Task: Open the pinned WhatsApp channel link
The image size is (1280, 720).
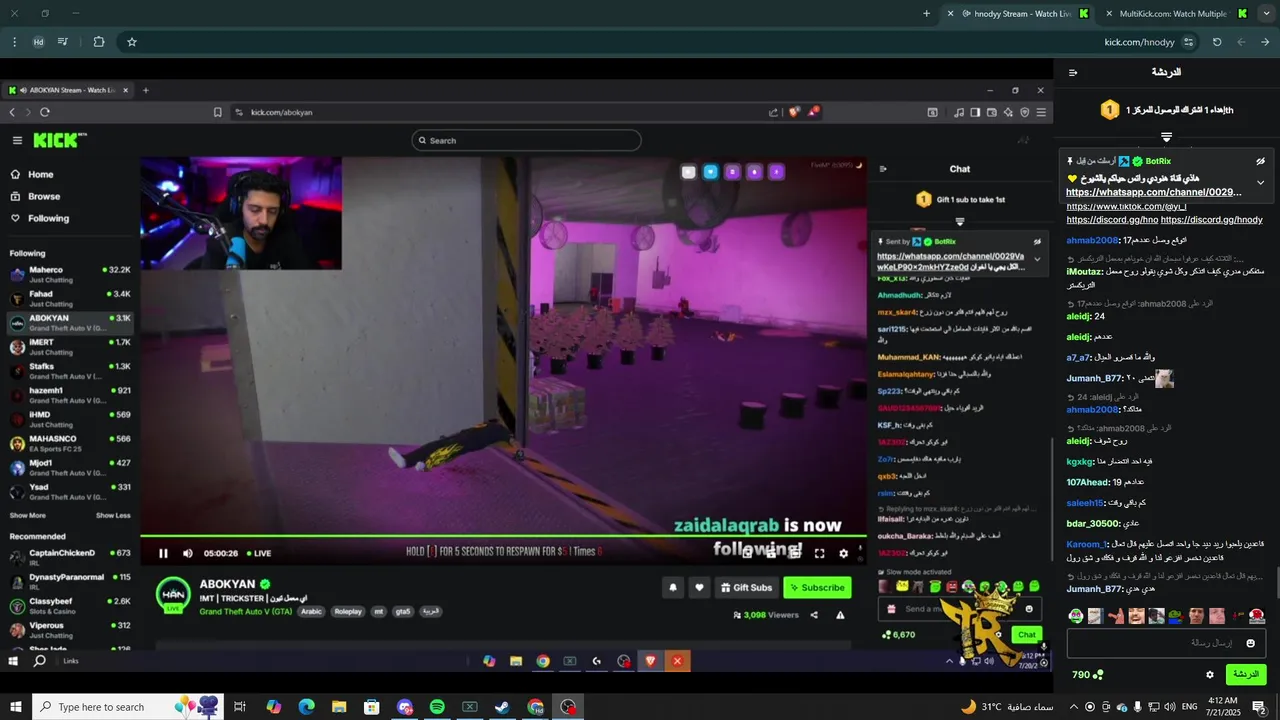Action: pyautogui.click(x=1153, y=192)
